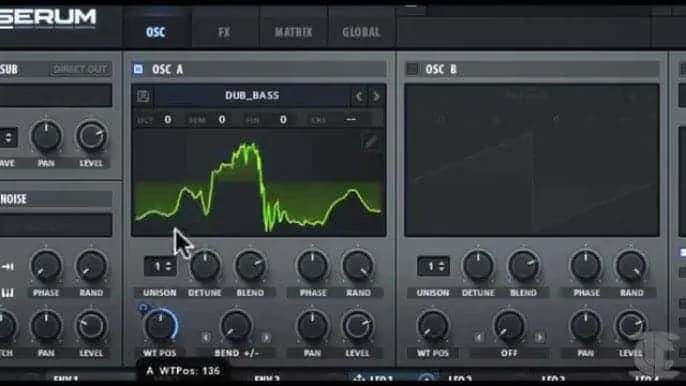686x386 pixels.
Task: Click the SUB Pan knob
Action: pyautogui.click(x=46, y=136)
